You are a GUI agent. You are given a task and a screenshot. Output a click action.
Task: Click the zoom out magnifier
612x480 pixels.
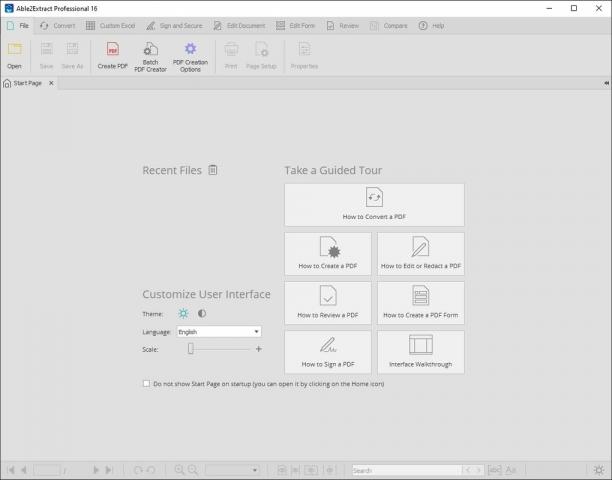(193, 470)
